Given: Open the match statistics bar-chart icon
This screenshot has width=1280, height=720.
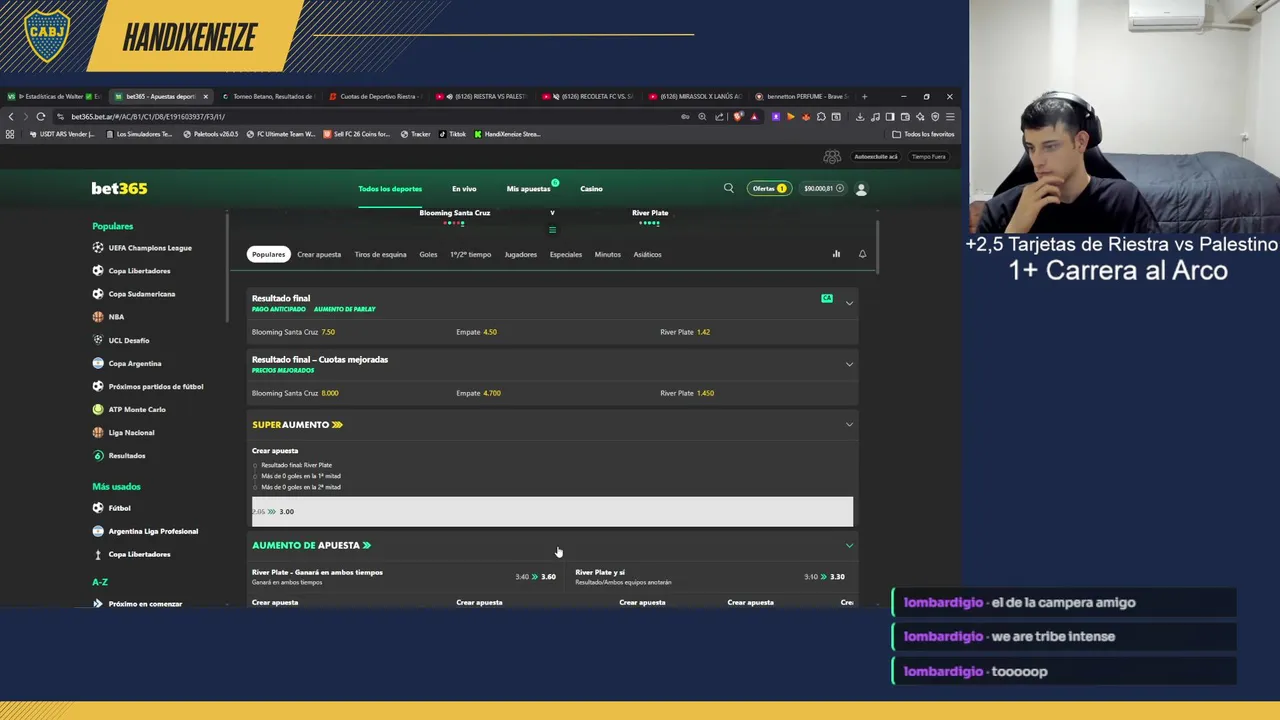Looking at the screenshot, I should 836,254.
